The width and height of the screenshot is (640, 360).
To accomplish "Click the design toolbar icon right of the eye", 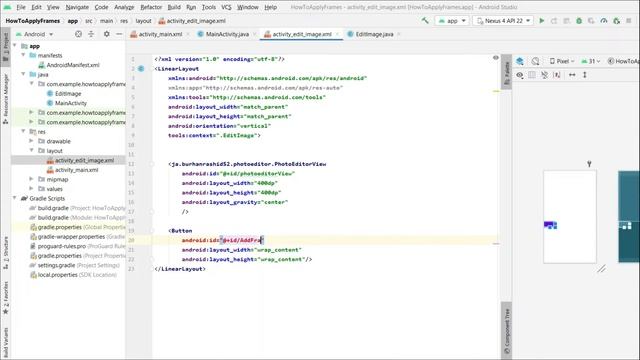I will point(532,75).
